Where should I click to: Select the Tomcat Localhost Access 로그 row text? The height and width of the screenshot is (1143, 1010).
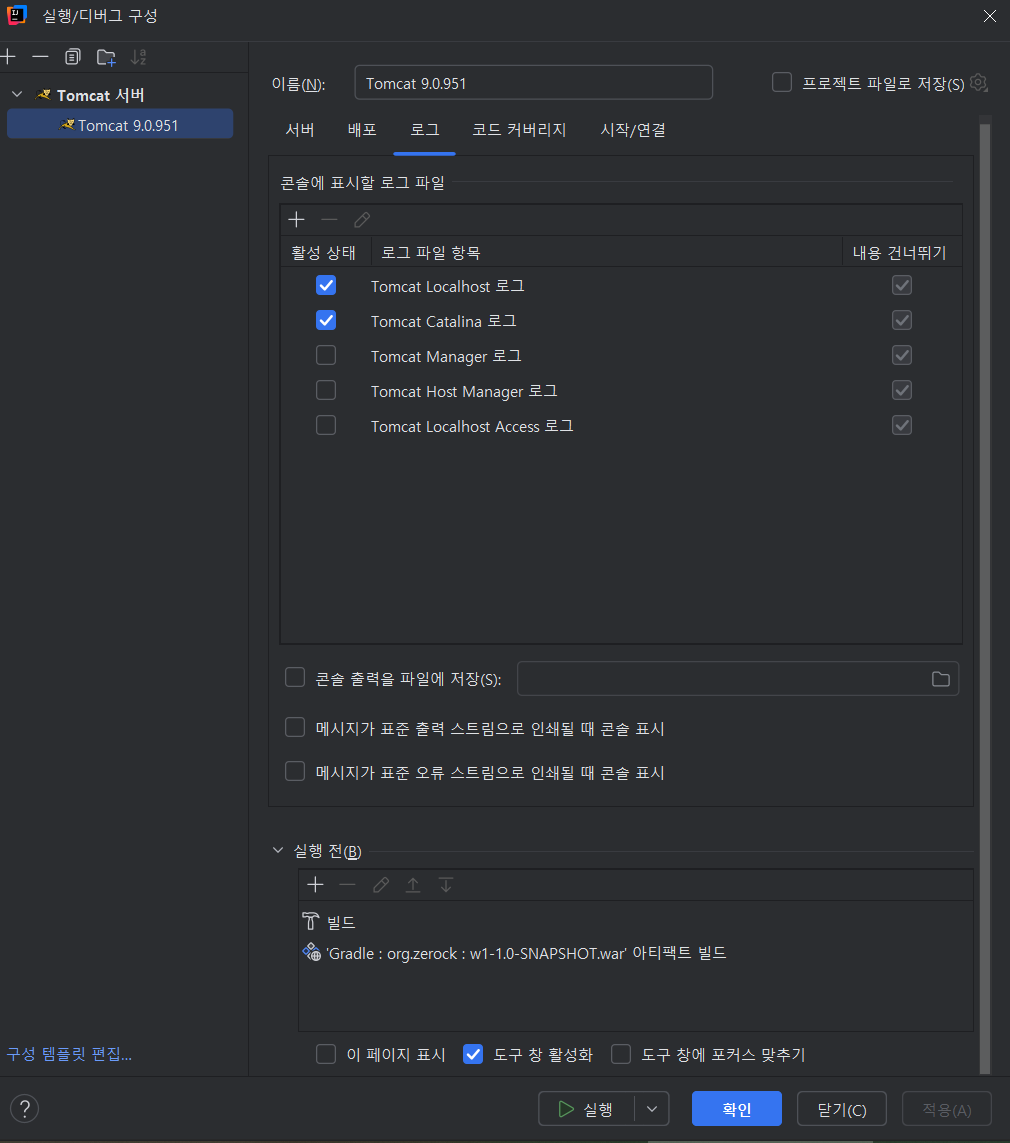tap(472, 426)
